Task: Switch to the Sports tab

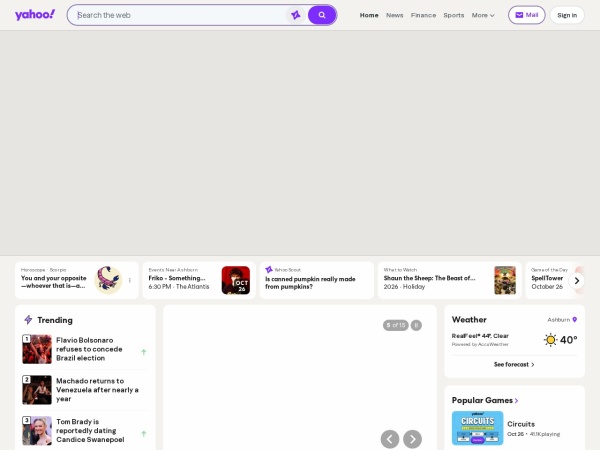Action: click(453, 15)
